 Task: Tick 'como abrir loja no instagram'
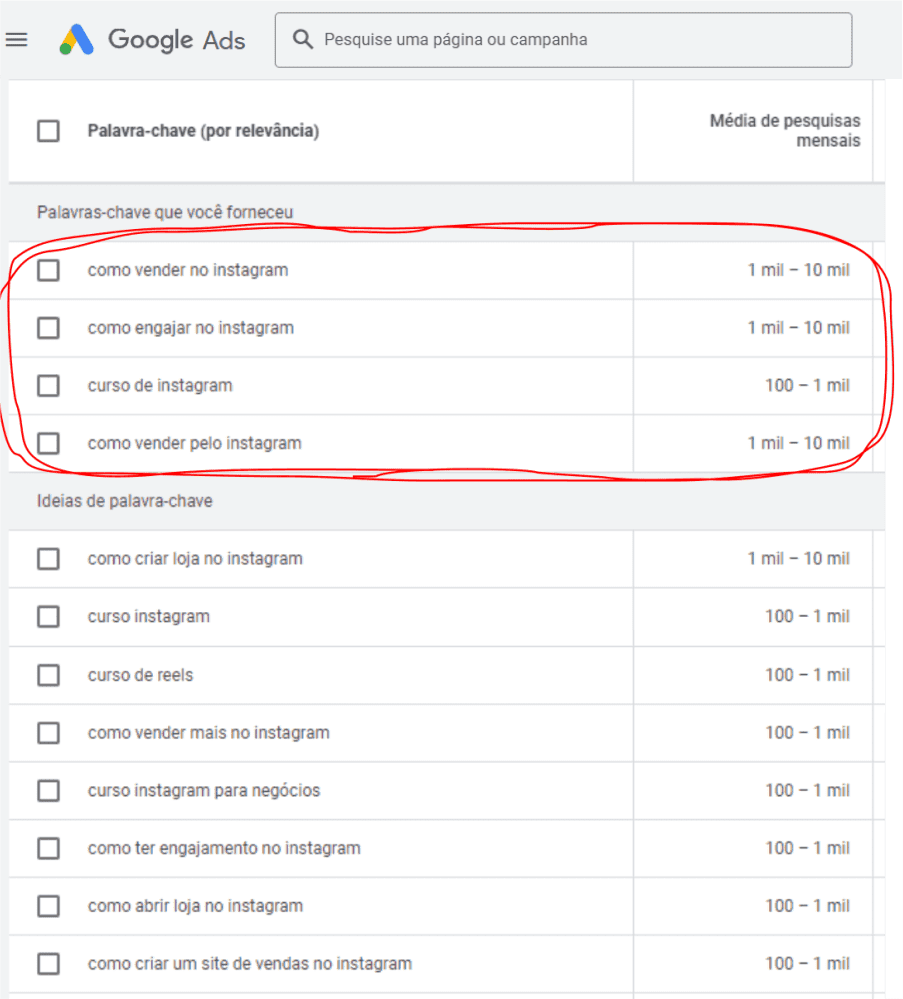(x=48, y=906)
